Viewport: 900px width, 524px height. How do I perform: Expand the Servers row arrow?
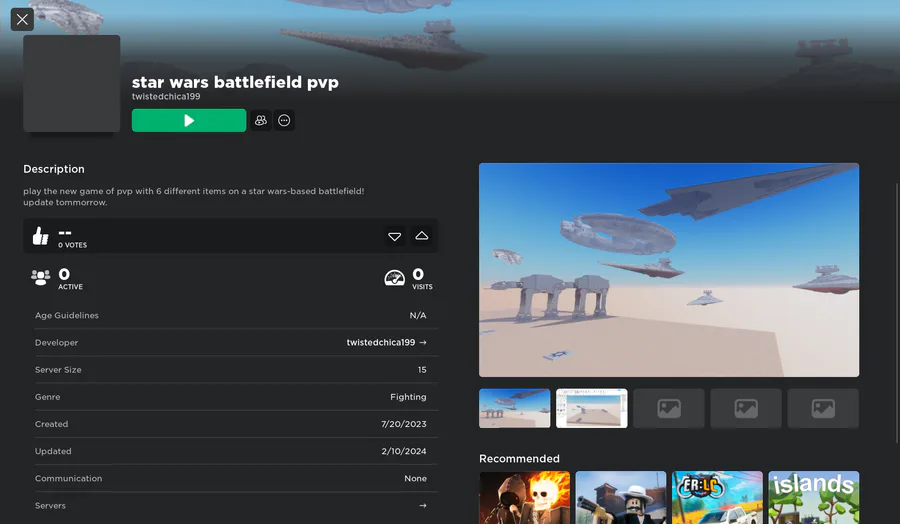coord(423,506)
